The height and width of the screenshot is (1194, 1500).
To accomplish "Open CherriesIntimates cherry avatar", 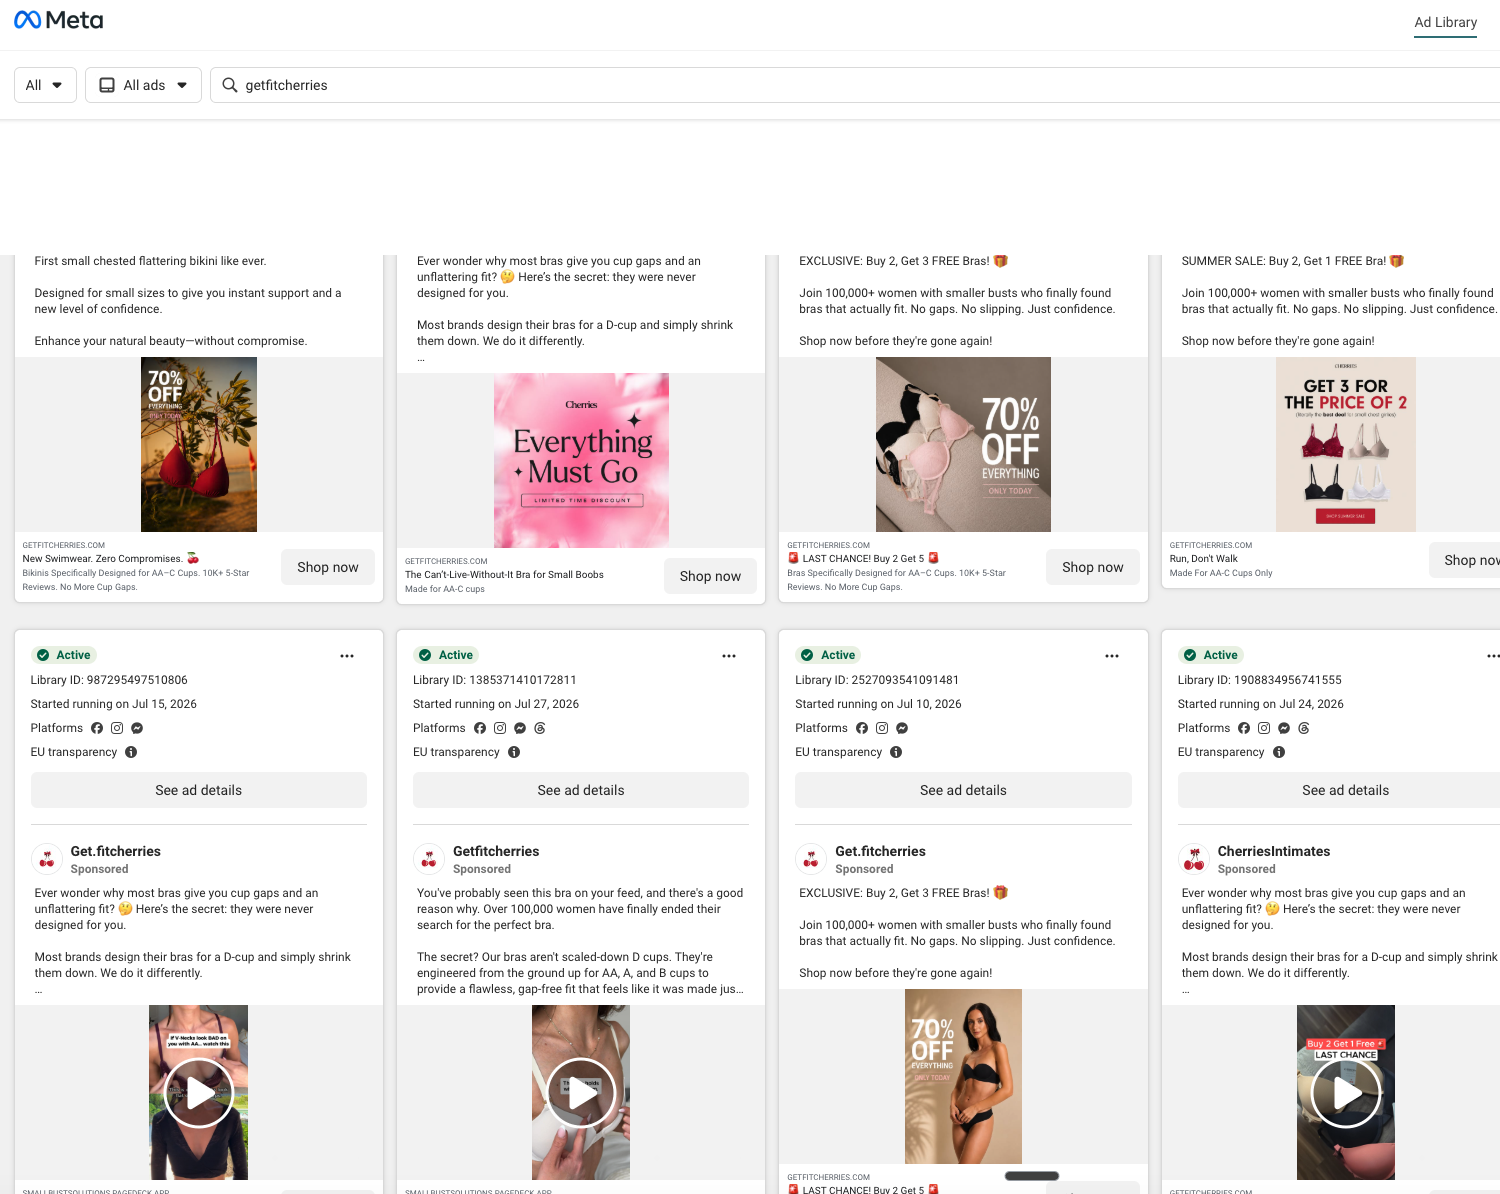I will click(x=1193, y=859).
